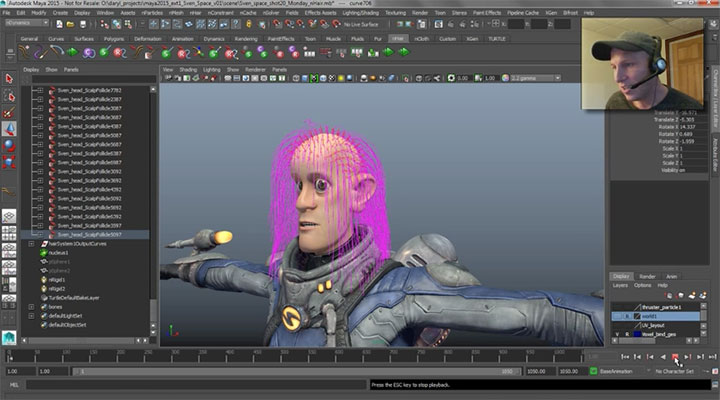The image size is (720, 400).
Task: Choose the Lasso select tool
Action: click(x=9, y=96)
